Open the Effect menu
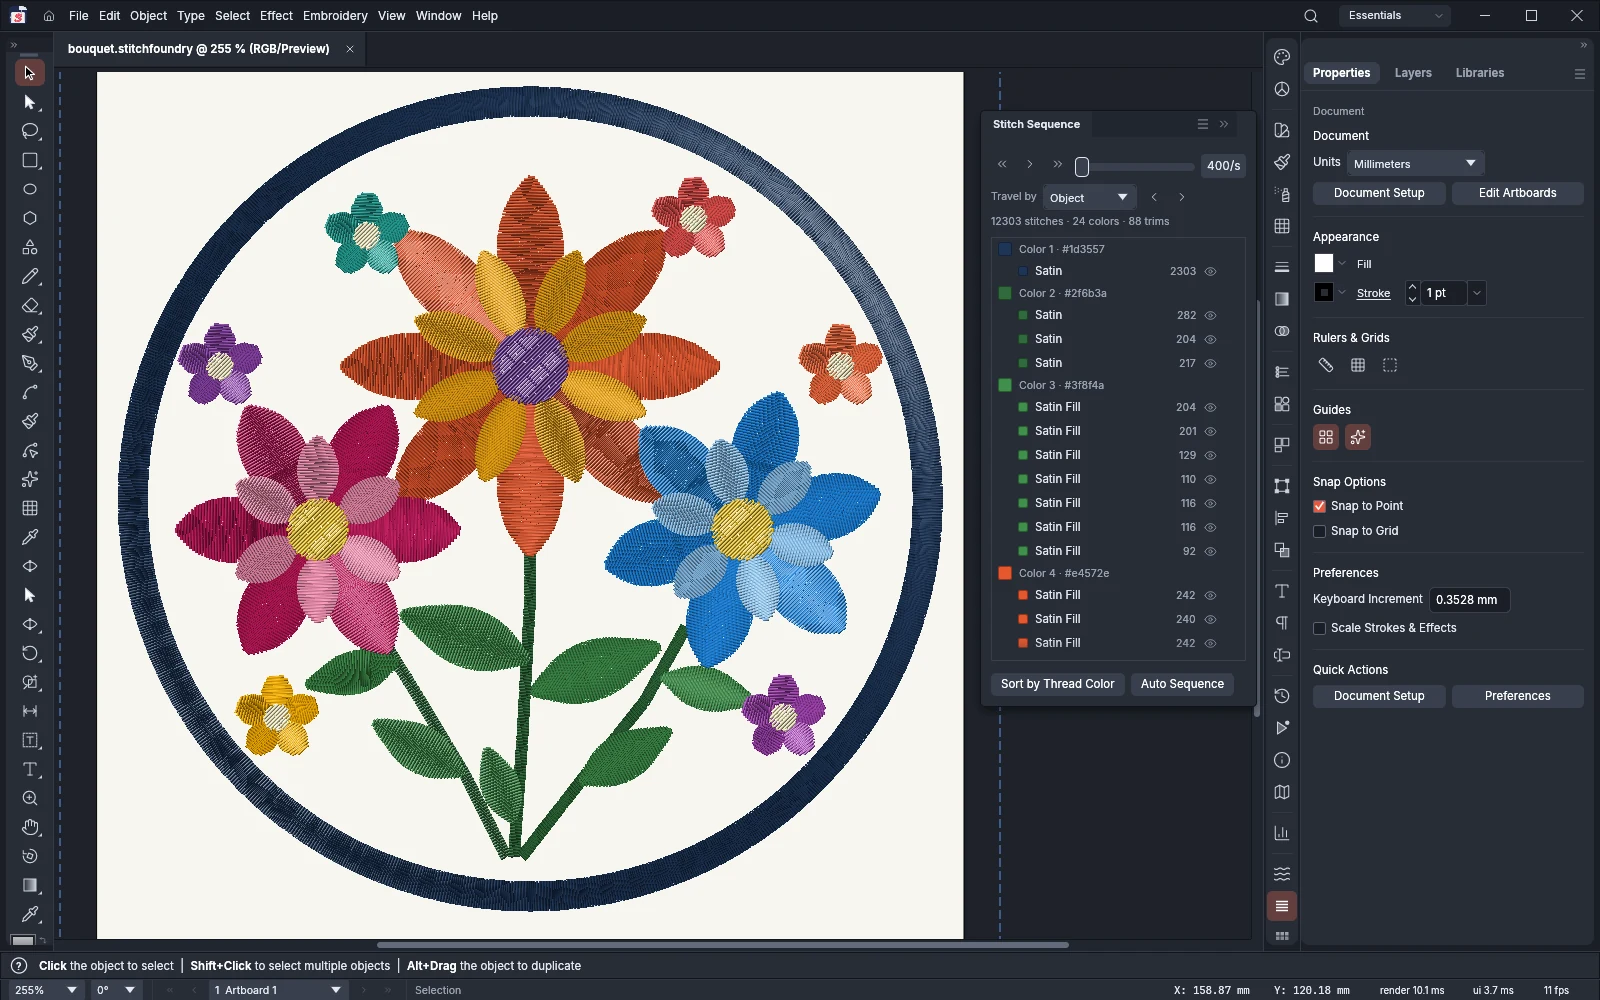Viewport: 1600px width, 1000px height. tap(276, 16)
